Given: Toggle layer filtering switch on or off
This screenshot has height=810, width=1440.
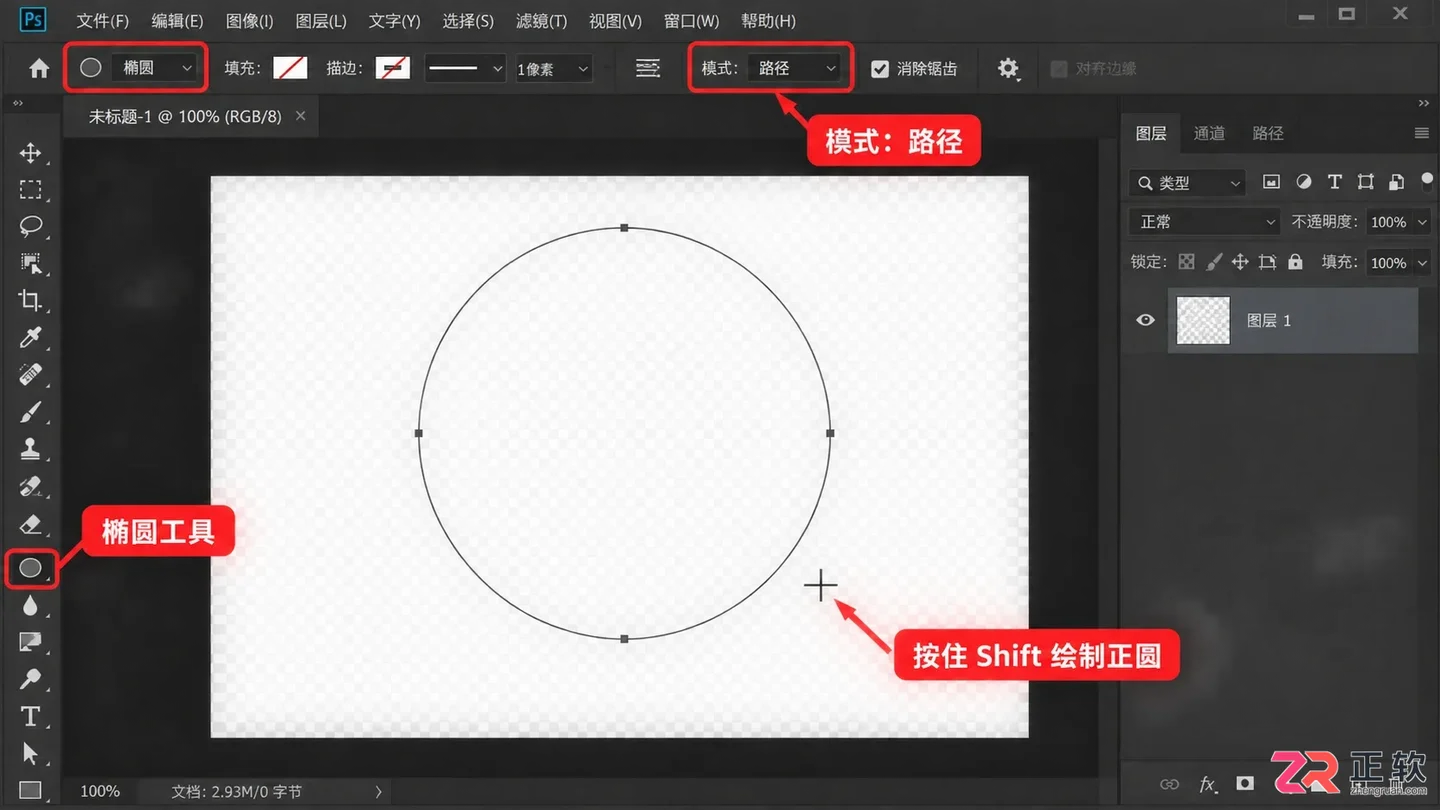Looking at the screenshot, I should [x=1426, y=180].
